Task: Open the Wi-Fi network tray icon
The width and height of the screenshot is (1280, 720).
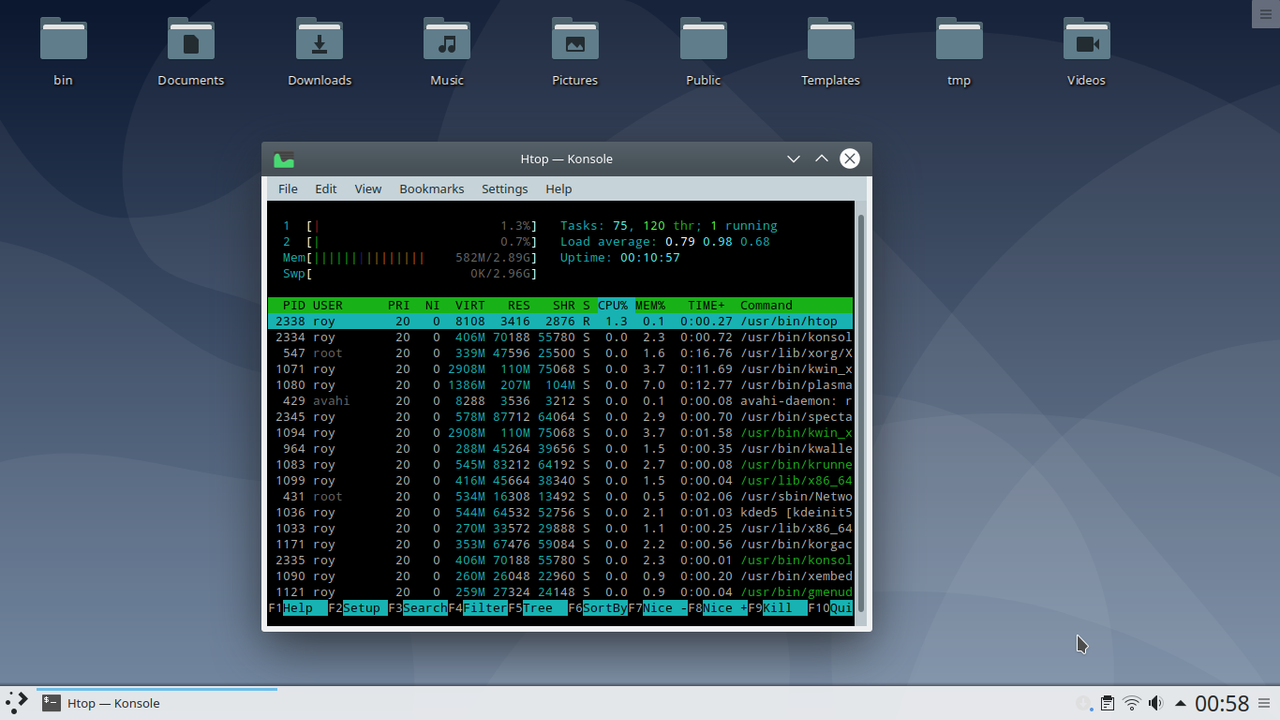Action: coord(1132,703)
